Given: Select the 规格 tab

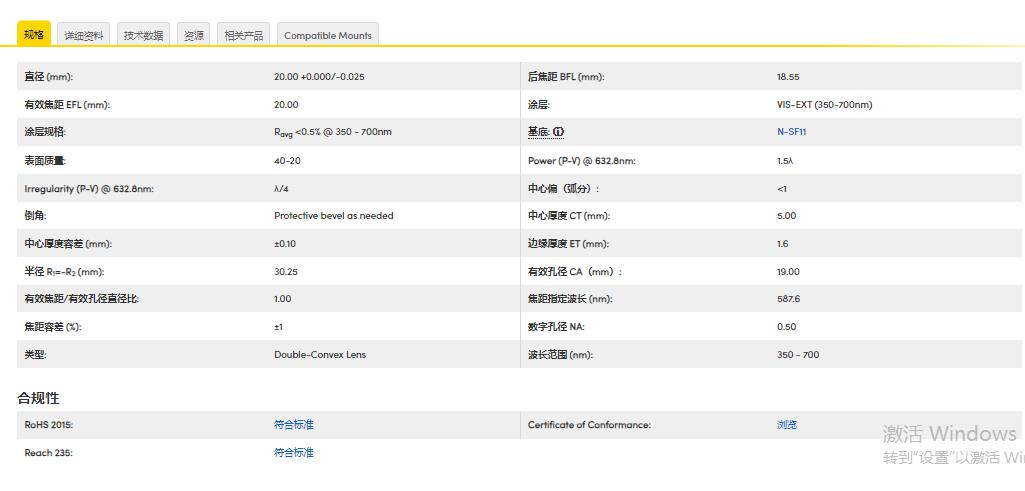Looking at the screenshot, I should click(34, 35).
